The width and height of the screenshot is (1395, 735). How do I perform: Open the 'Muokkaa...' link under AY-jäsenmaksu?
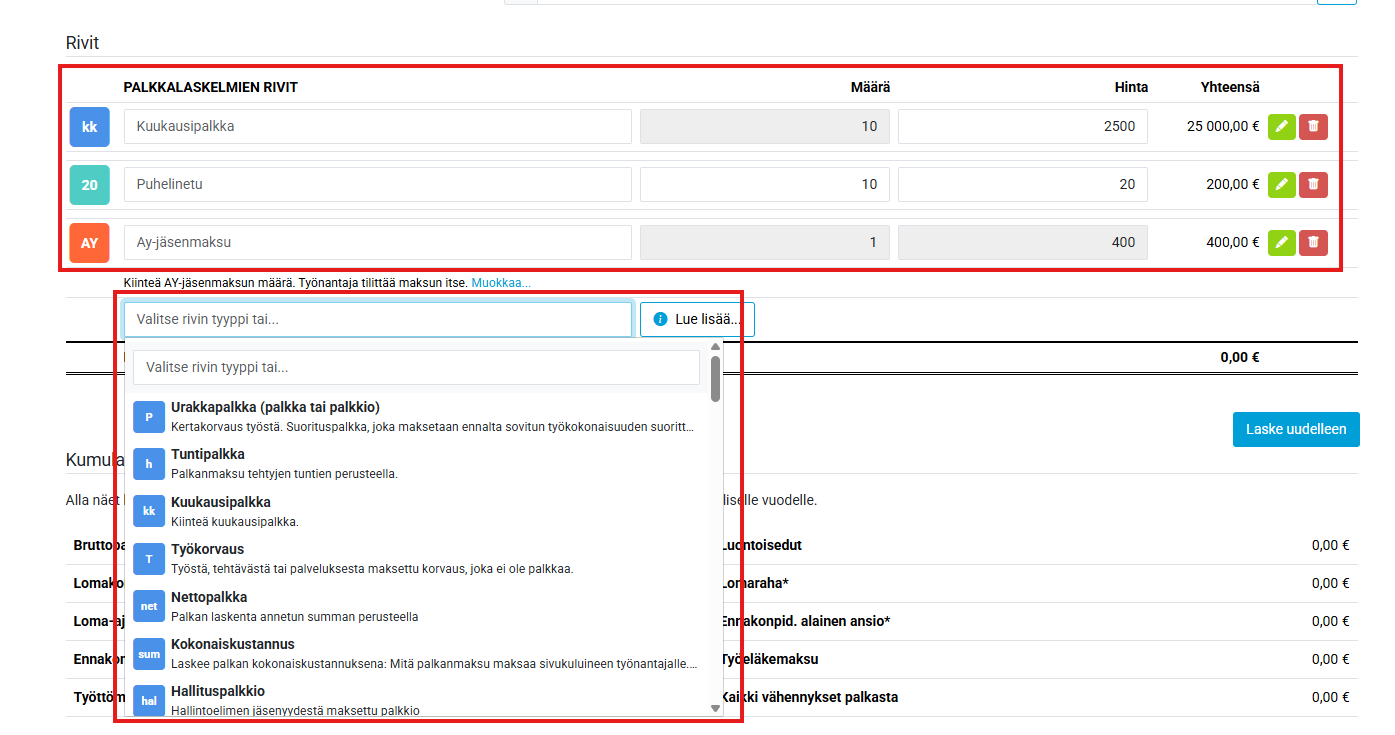(x=501, y=283)
